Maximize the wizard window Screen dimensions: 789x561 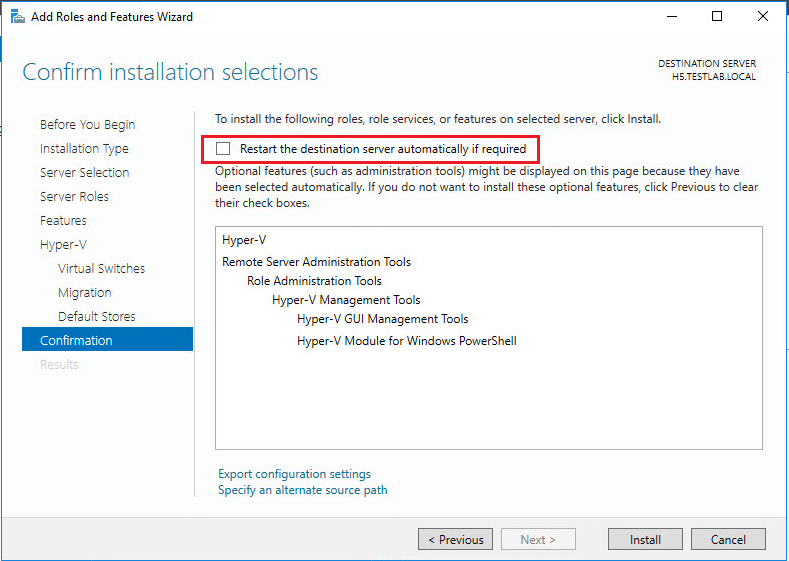click(717, 17)
